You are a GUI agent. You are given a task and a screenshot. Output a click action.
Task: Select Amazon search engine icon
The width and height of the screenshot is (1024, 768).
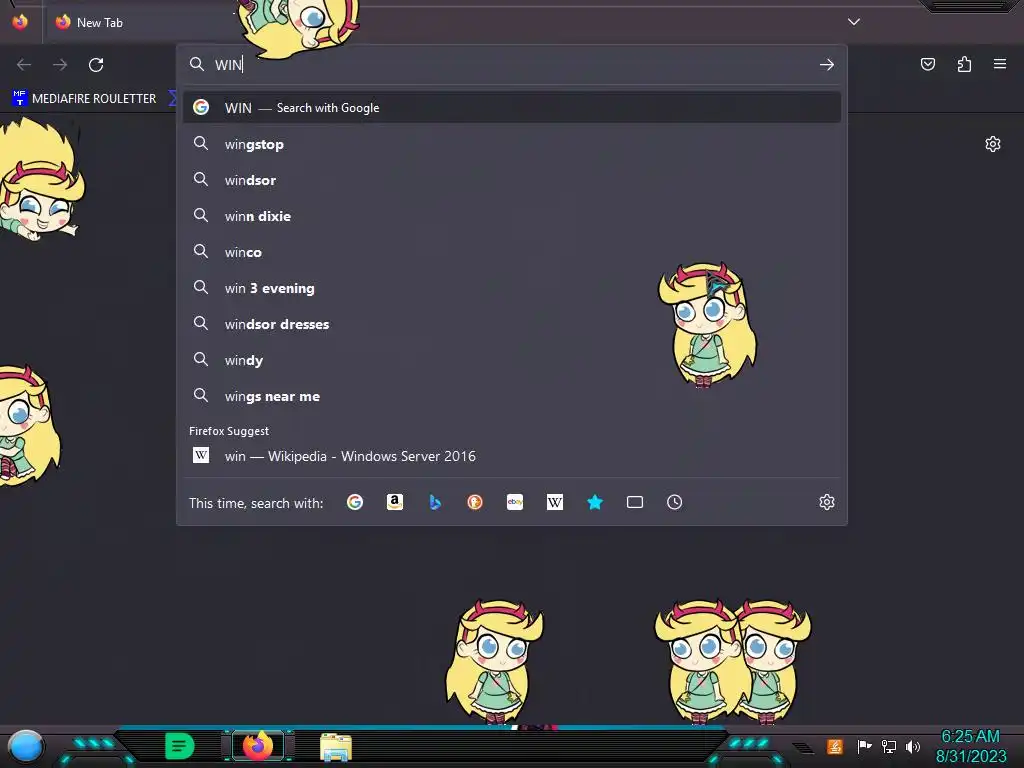[x=394, y=502]
